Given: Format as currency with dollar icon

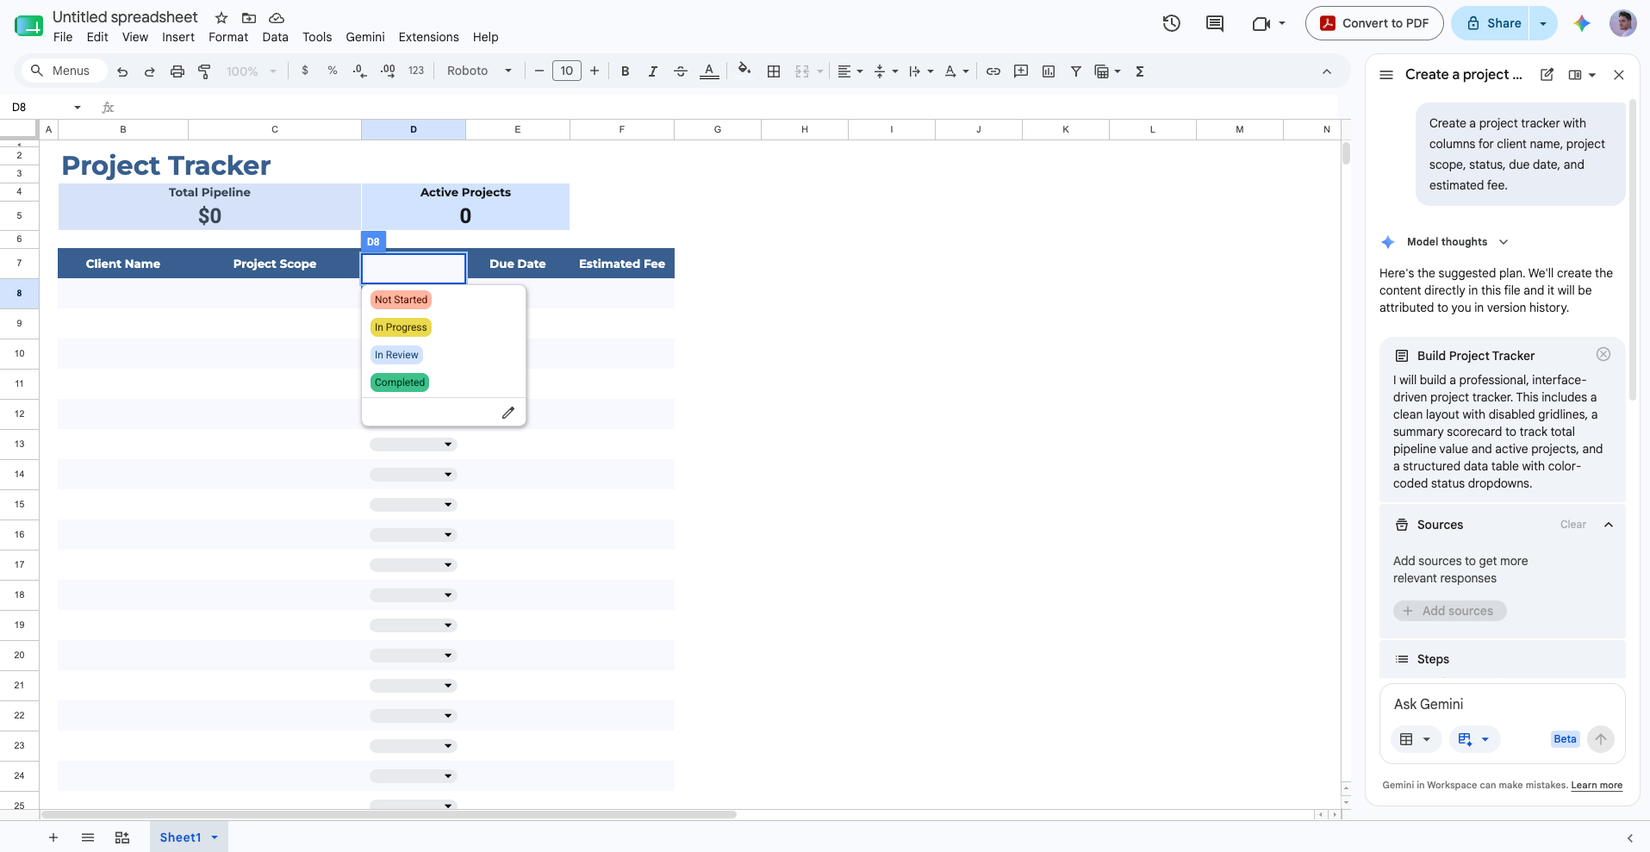Looking at the screenshot, I should [305, 71].
